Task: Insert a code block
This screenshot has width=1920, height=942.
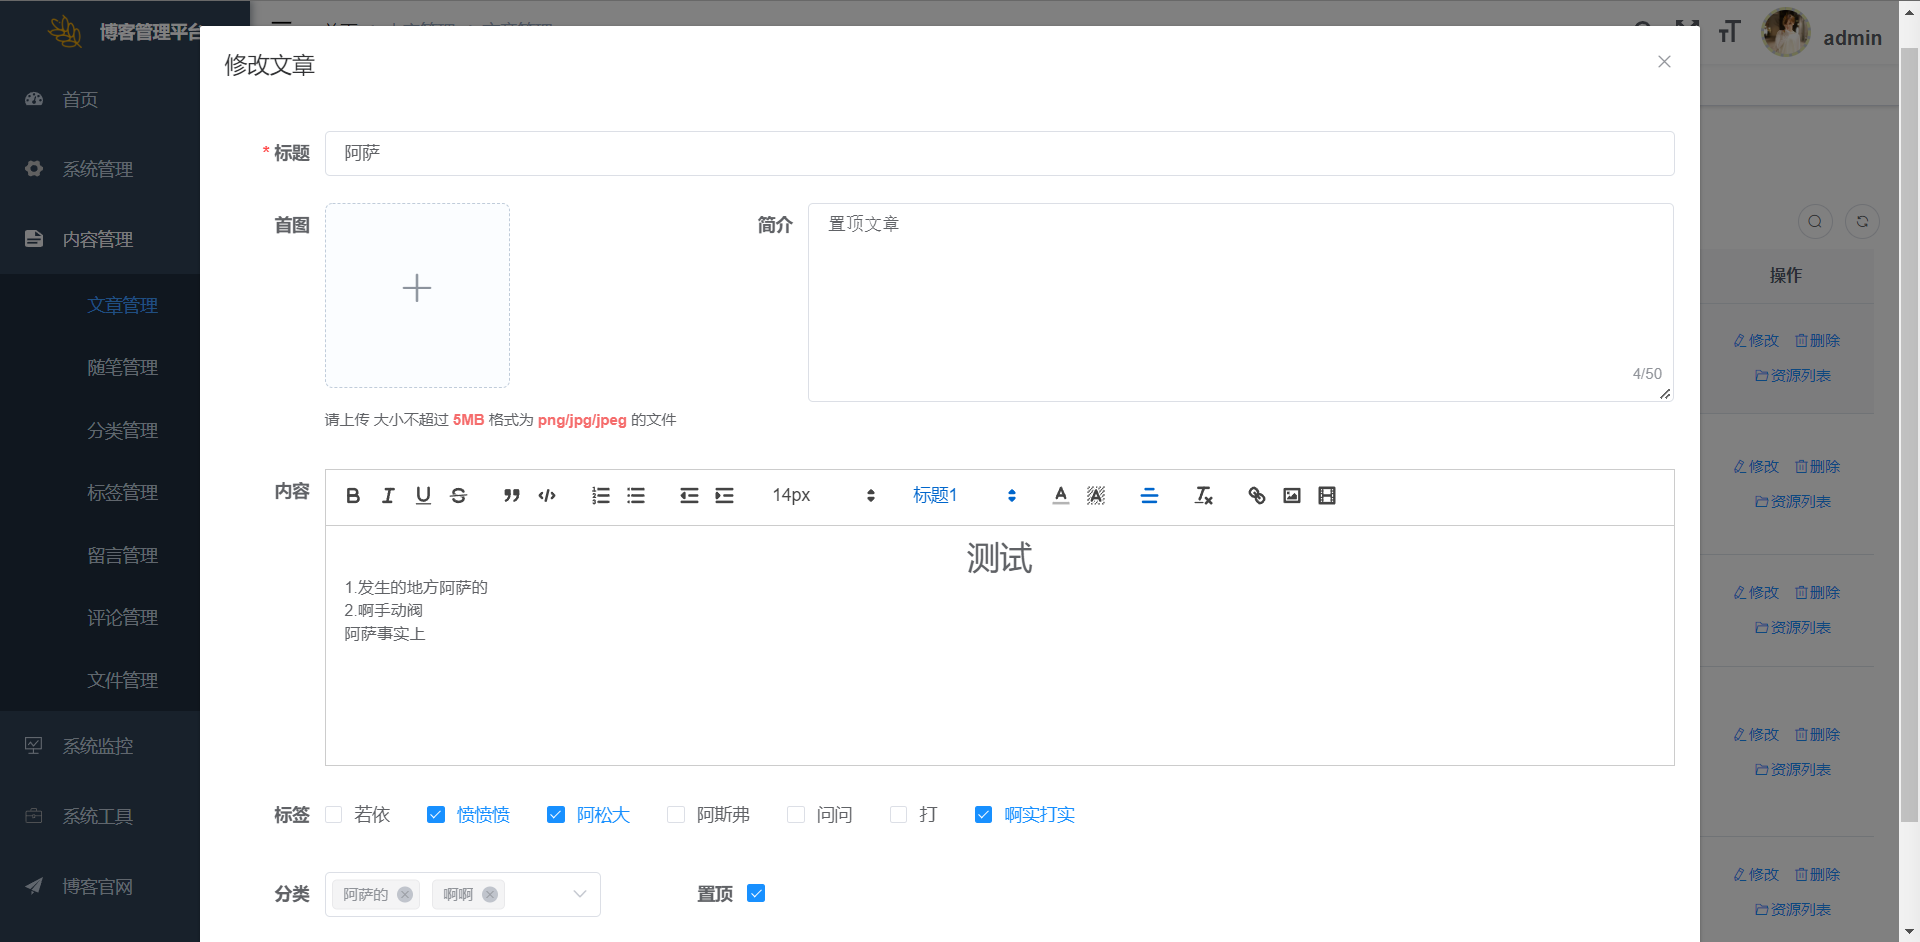Action: point(547,496)
